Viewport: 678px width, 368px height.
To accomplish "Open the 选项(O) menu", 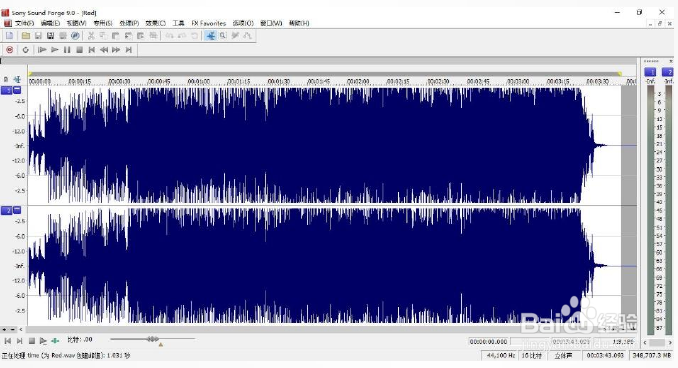I will 243,23.
